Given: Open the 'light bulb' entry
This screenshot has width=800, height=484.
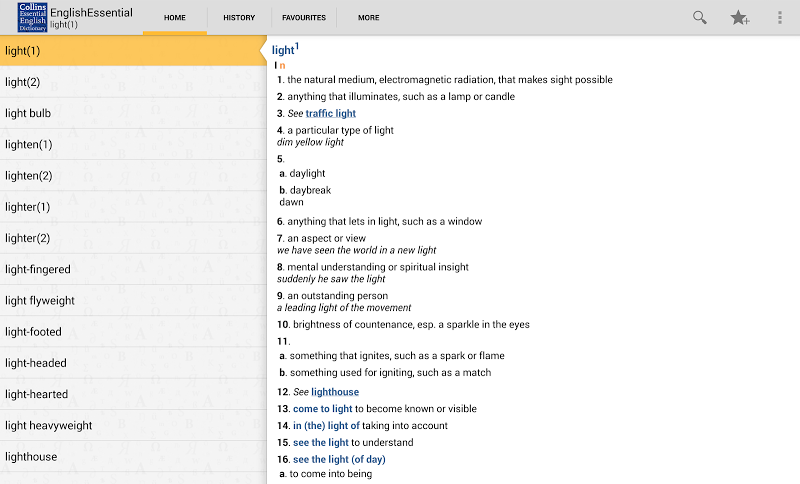Looking at the screenshot, I should [133, 113].
